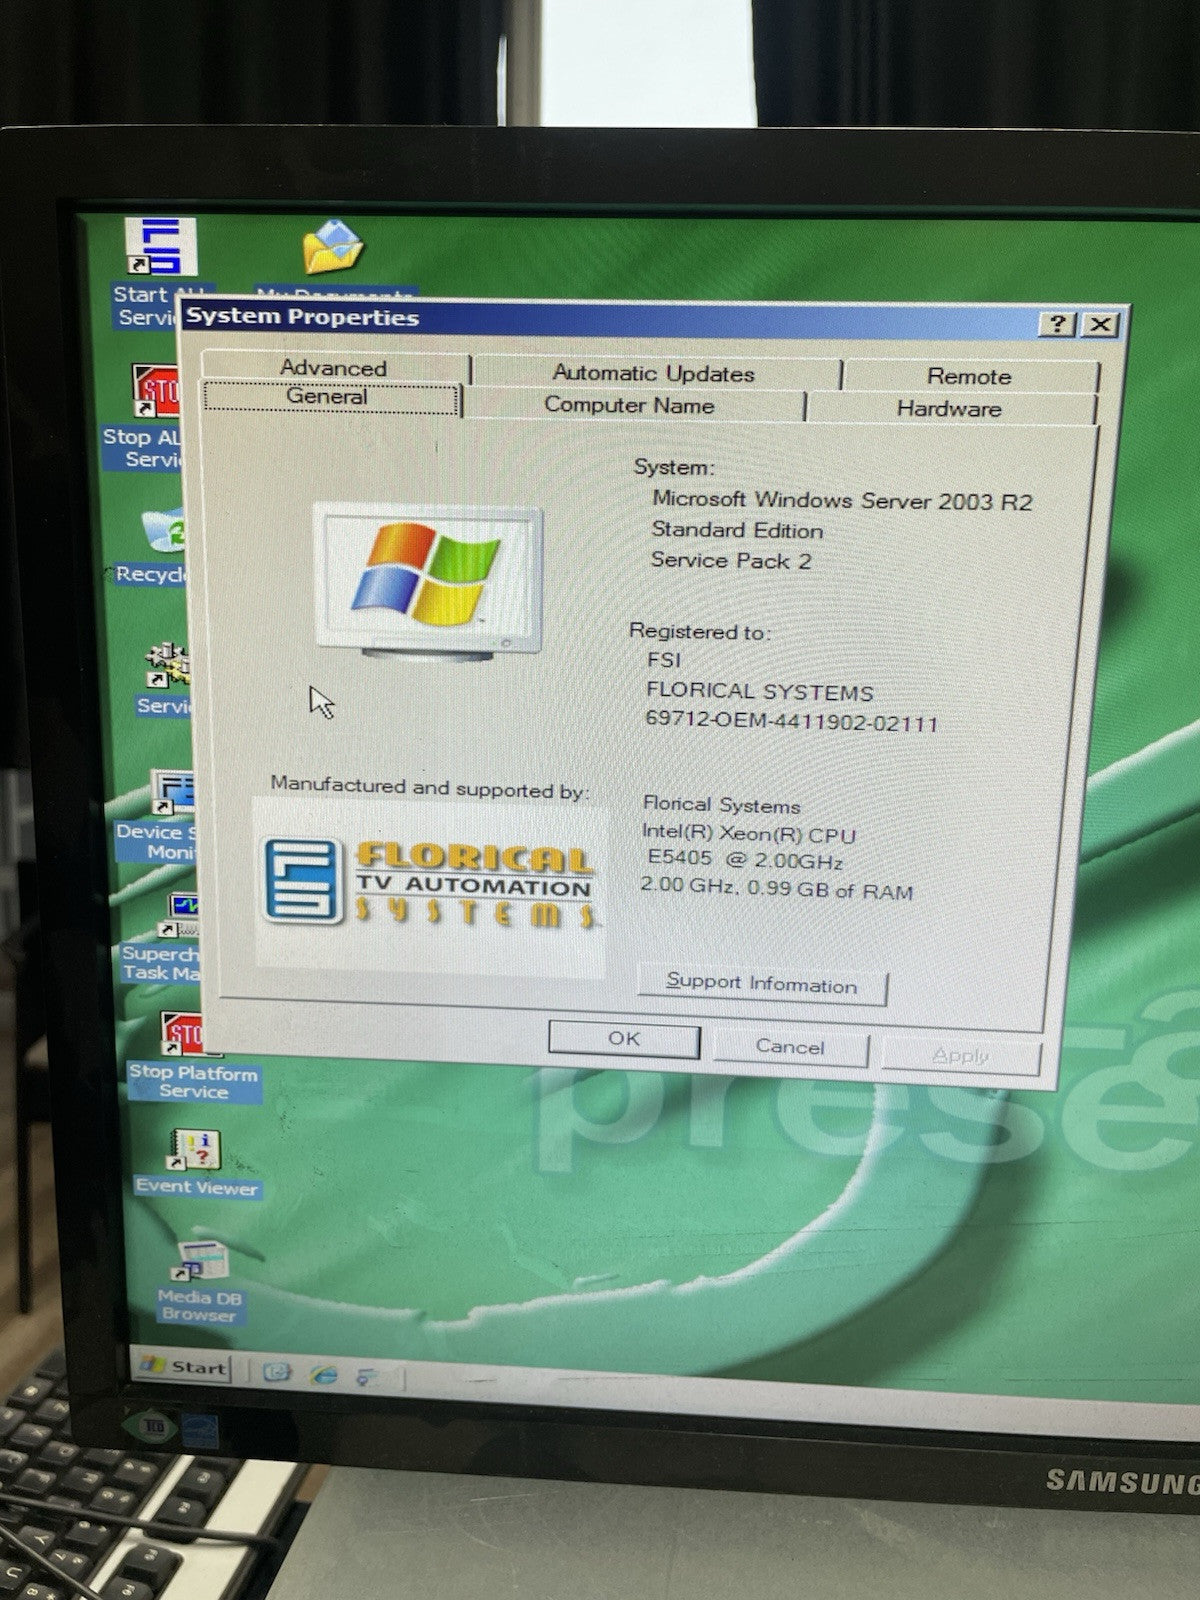Image resolution: width=1200 pixels, height=1600 pixels.
Task: Click the third quick launch icon after Internet Explorer
Action: tap(369, 1378)
